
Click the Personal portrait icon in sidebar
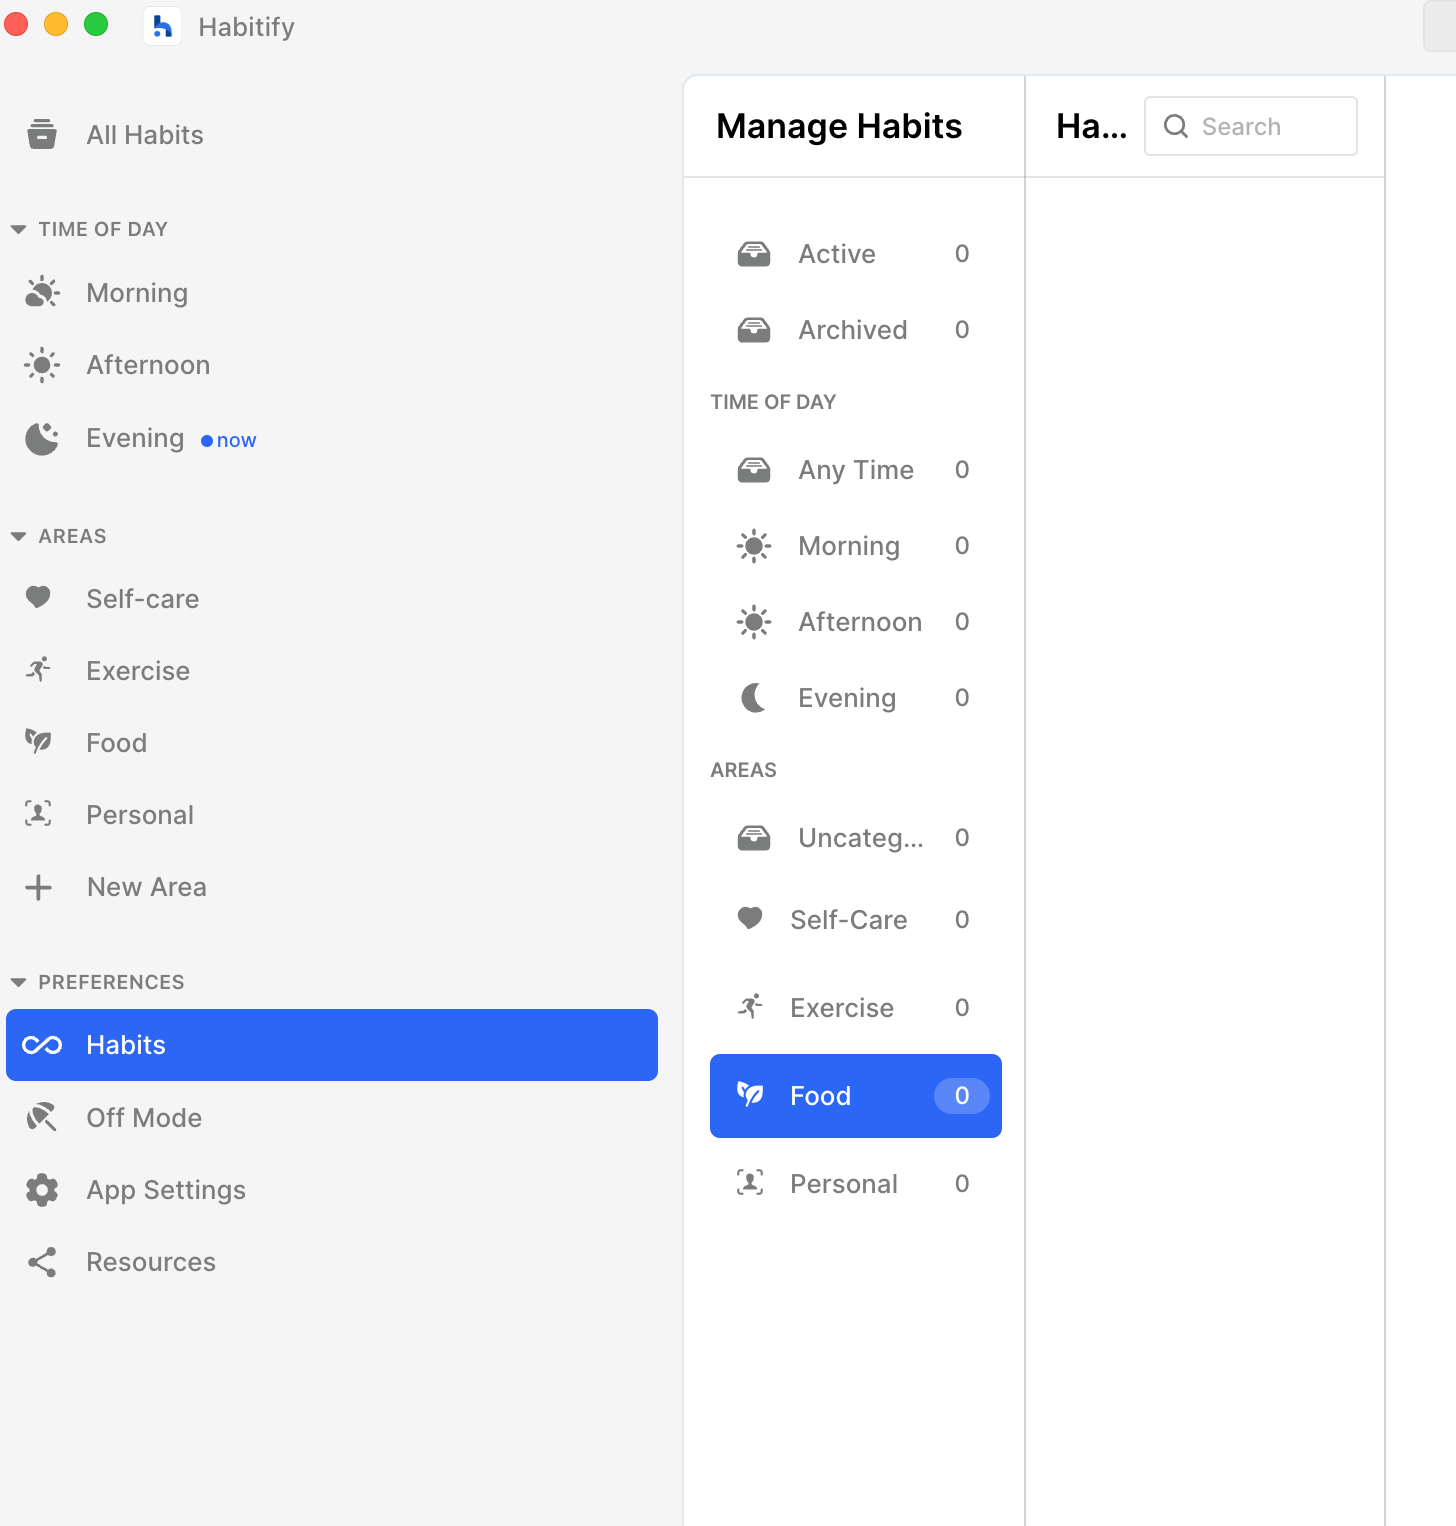(x=39, y=814)
